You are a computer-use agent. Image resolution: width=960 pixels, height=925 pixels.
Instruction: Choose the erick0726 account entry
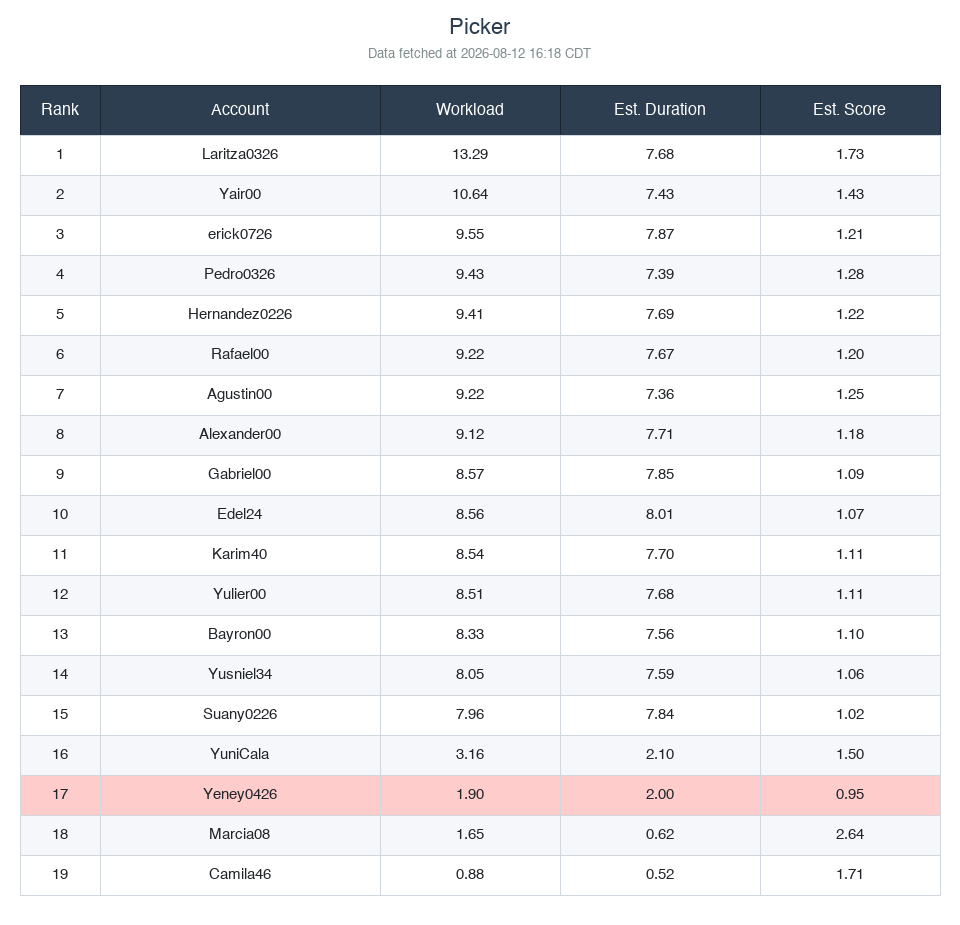[x=240, y=234]
